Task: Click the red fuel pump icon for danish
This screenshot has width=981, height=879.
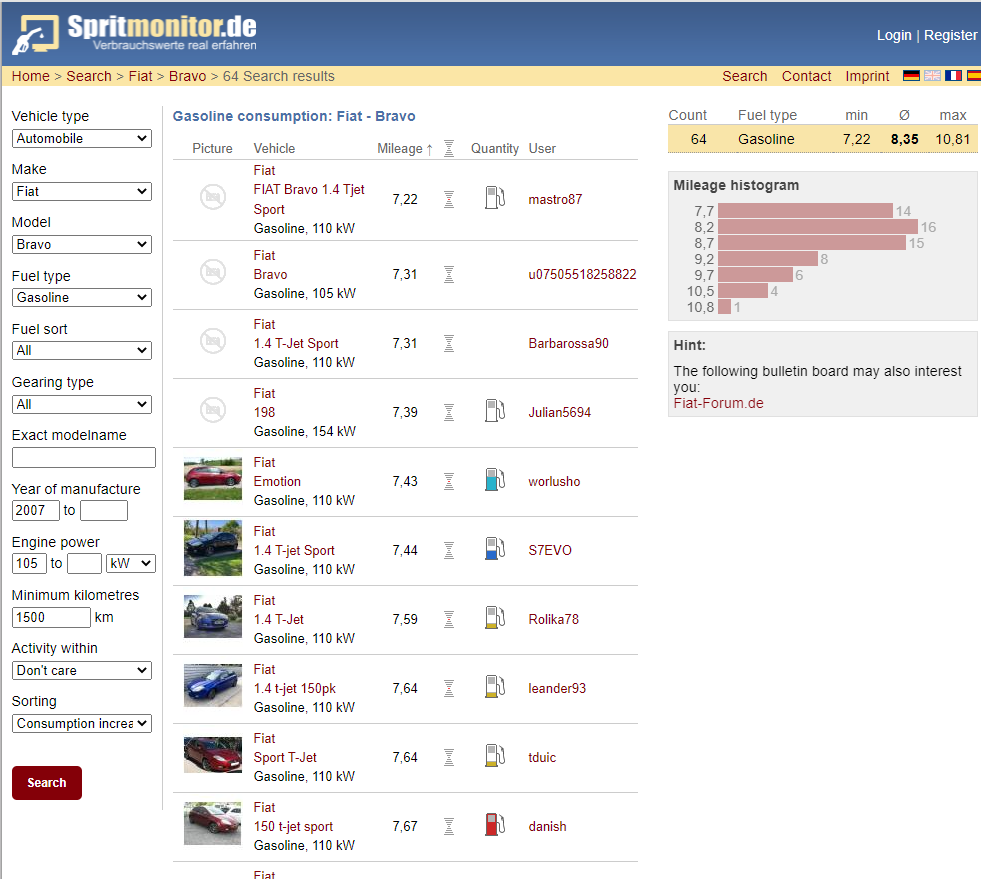Action: click(495, 825)
